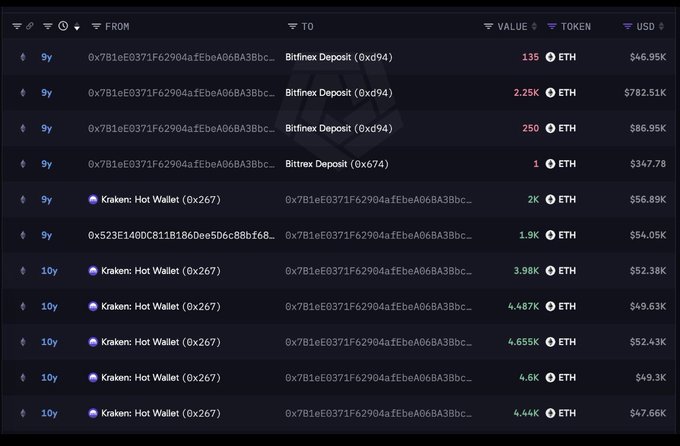Click Ethereum chain icon in the 4.44K ETH row
The height and width of the screenshot is (446, 680).
point(23,413)
